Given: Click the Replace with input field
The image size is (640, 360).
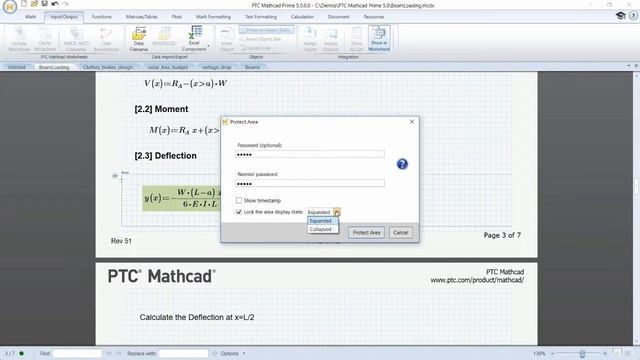Looking at the screenshot, I should click(183, 353).
